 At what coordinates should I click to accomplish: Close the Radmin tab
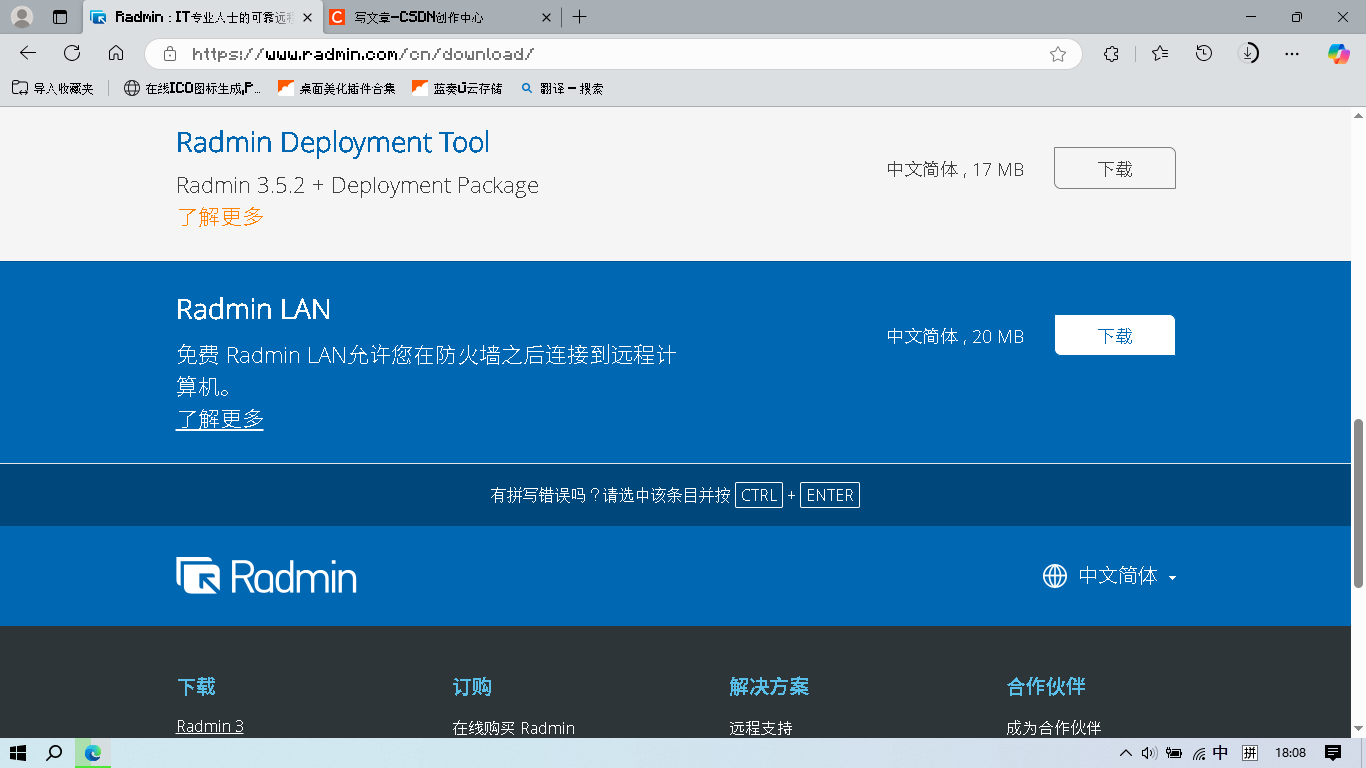point(307,17)
